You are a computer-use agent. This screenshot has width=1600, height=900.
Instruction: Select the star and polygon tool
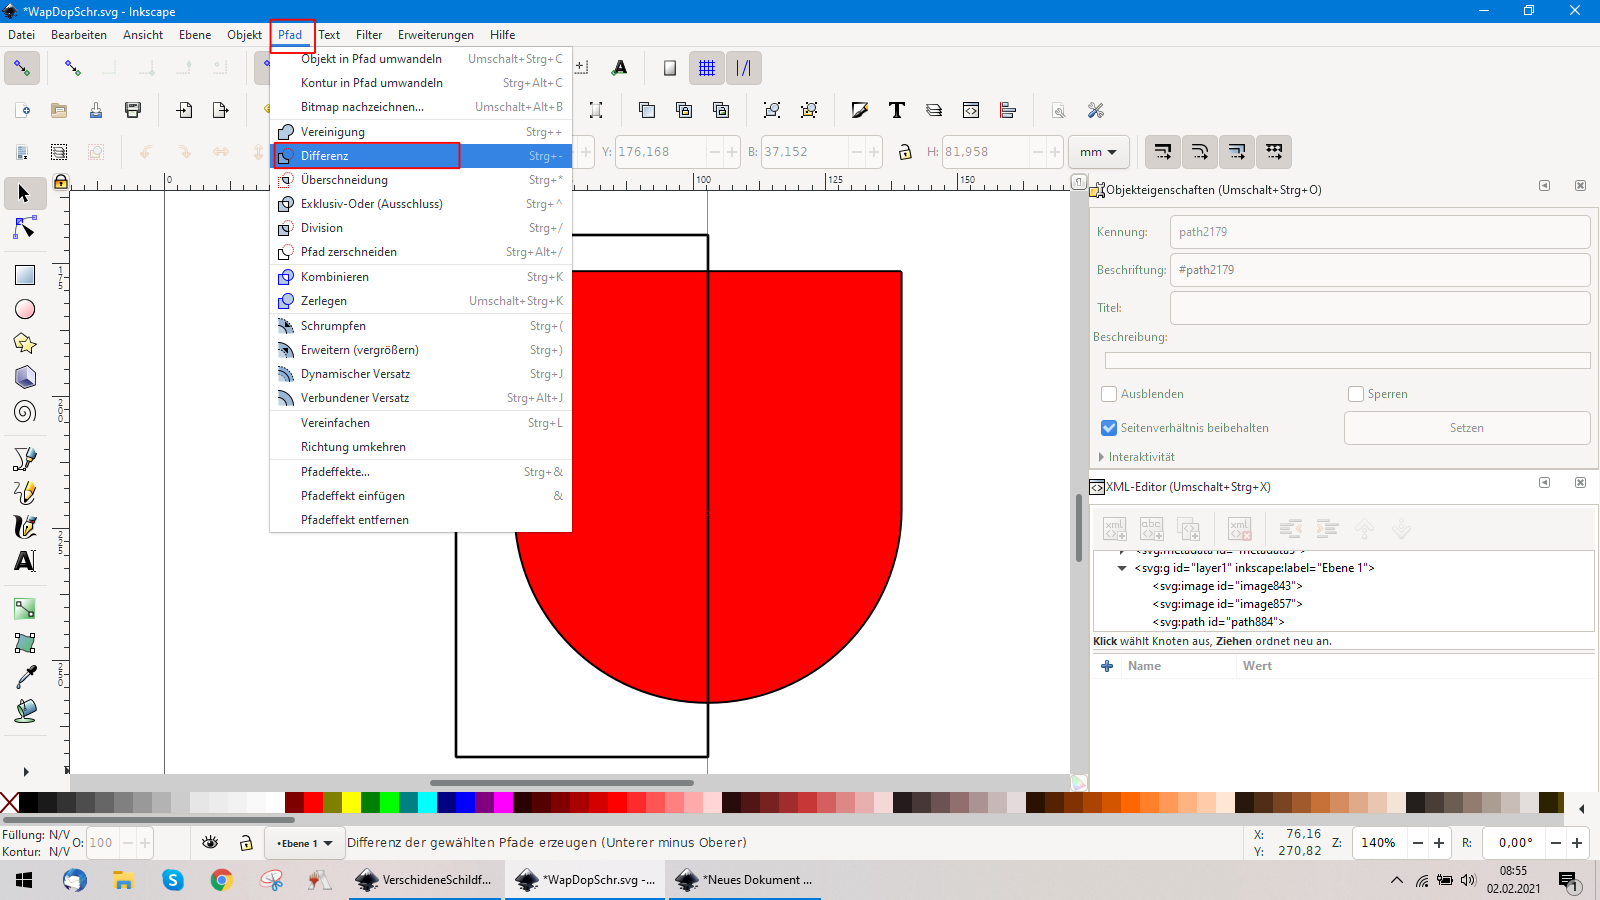25,344
